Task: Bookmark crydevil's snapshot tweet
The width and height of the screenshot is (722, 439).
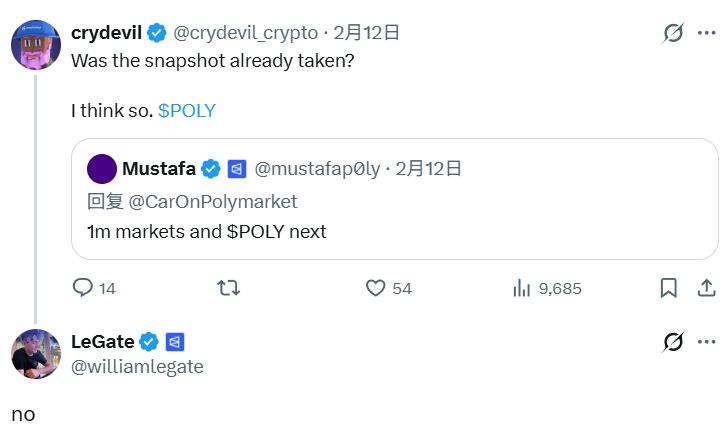Action: point(668,288)
